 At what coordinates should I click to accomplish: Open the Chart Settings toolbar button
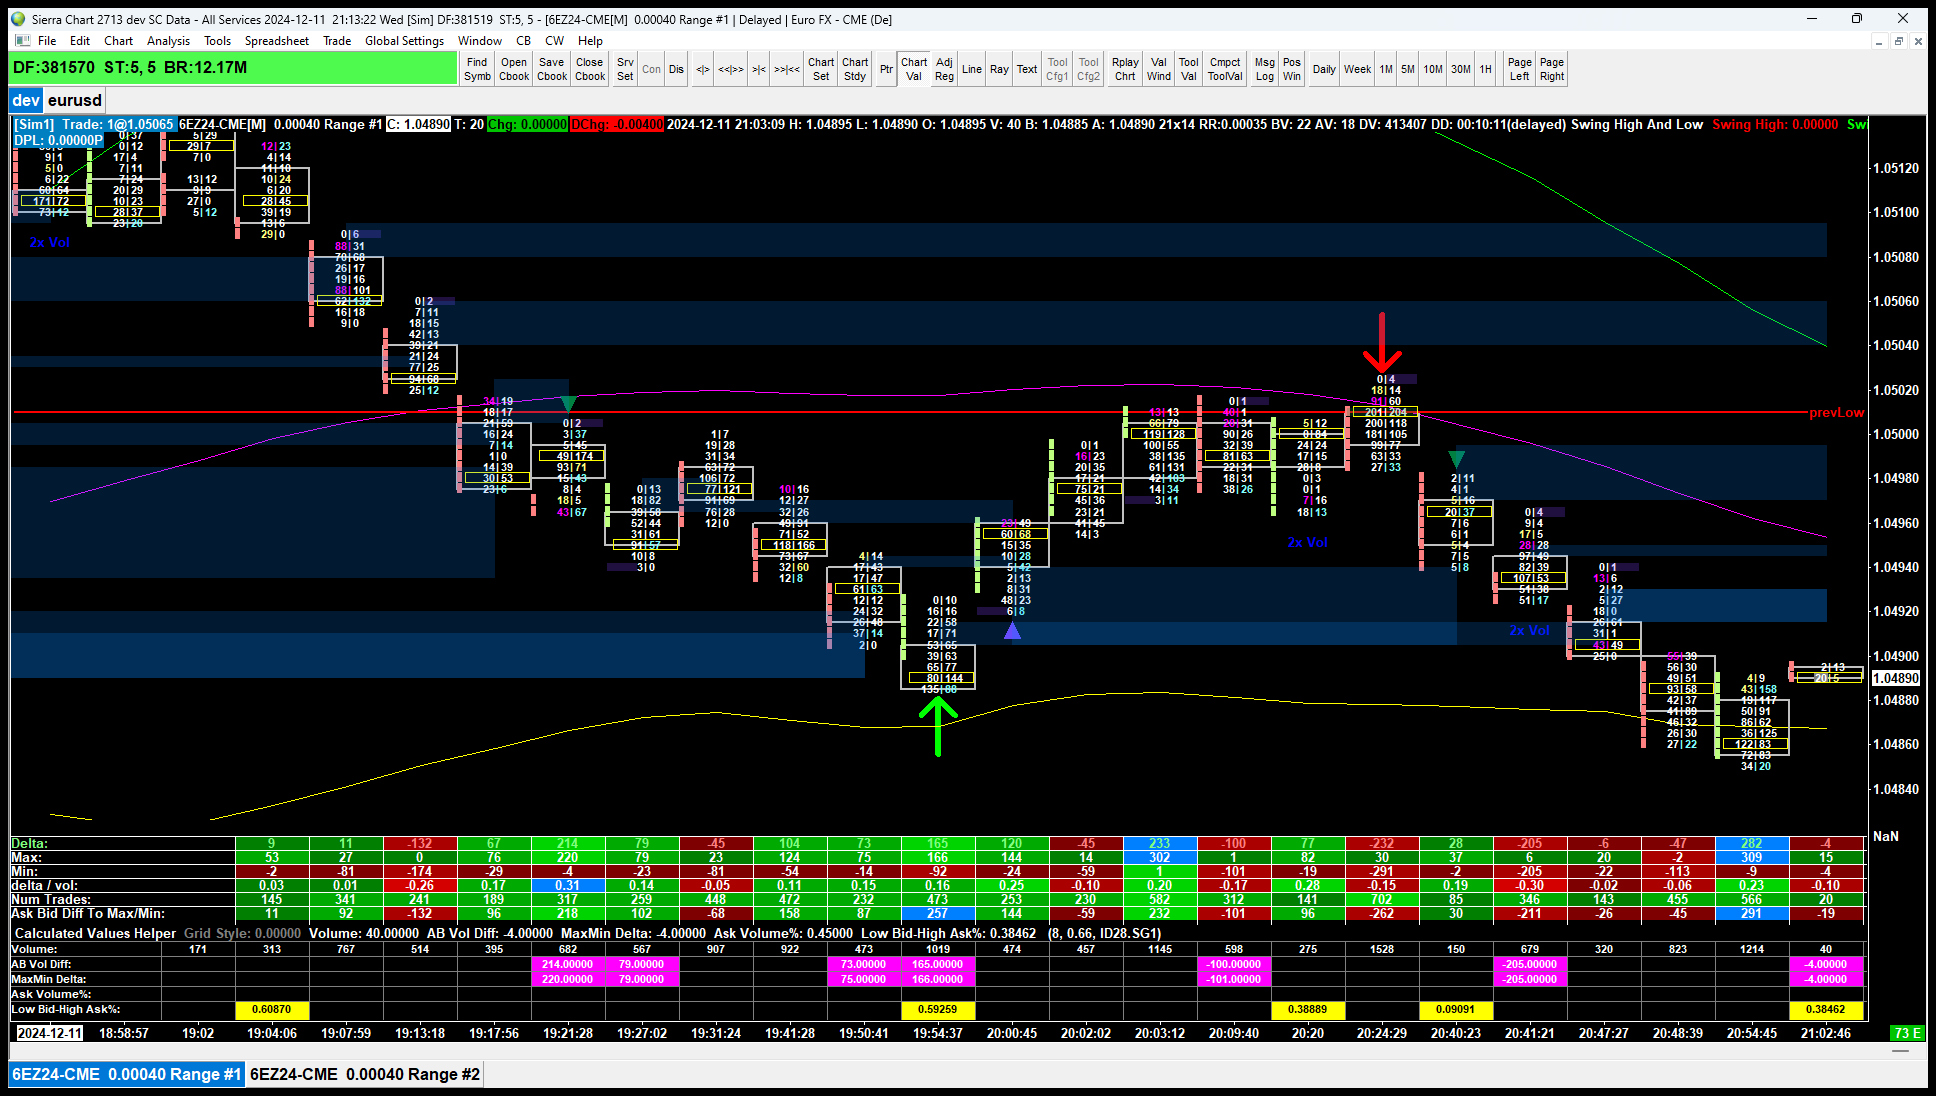(820, 69)
